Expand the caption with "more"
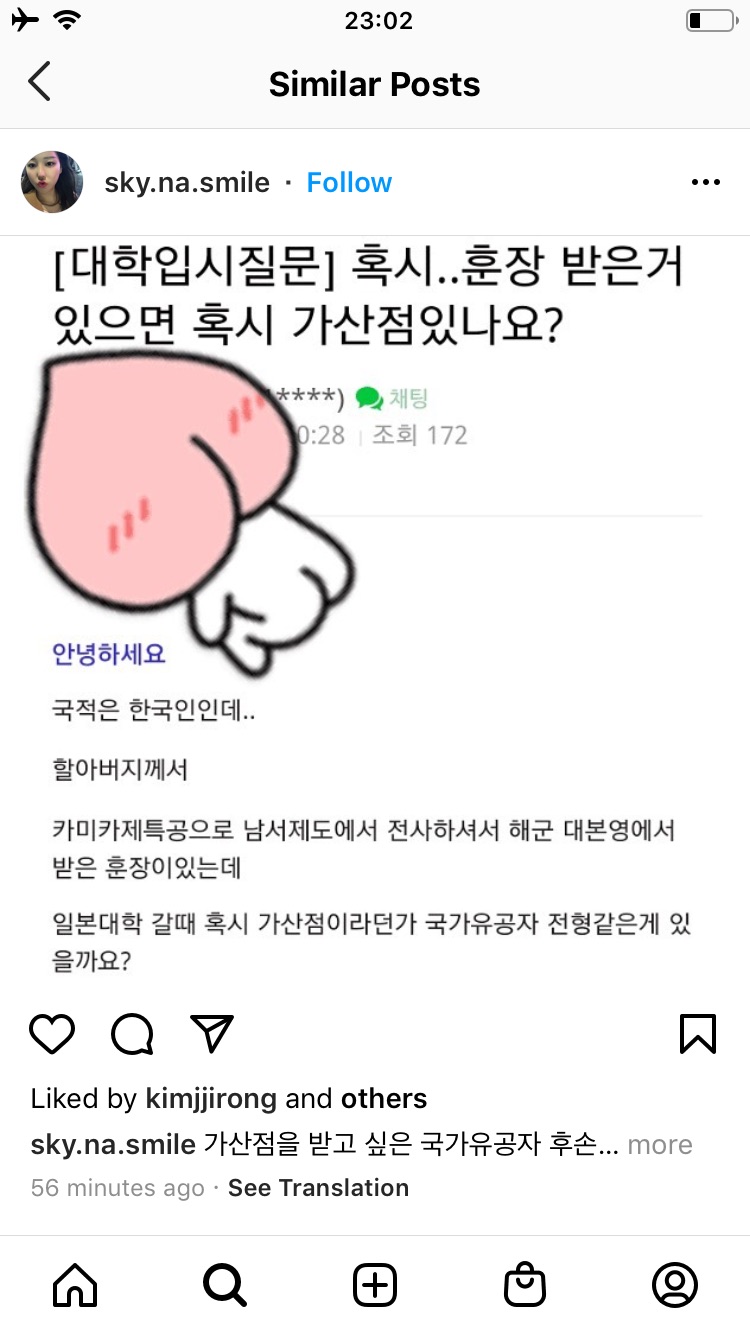 pyautogui.click(x=659, y=1144)
